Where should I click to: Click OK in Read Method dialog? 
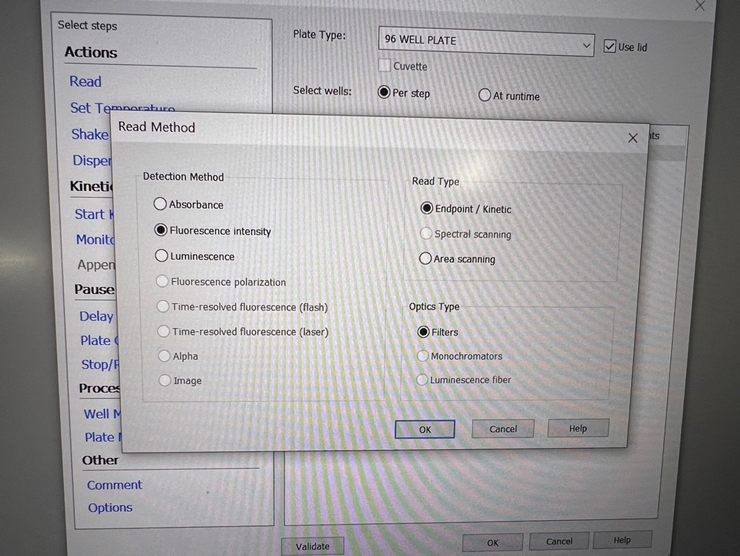click(x=425, y=429)
